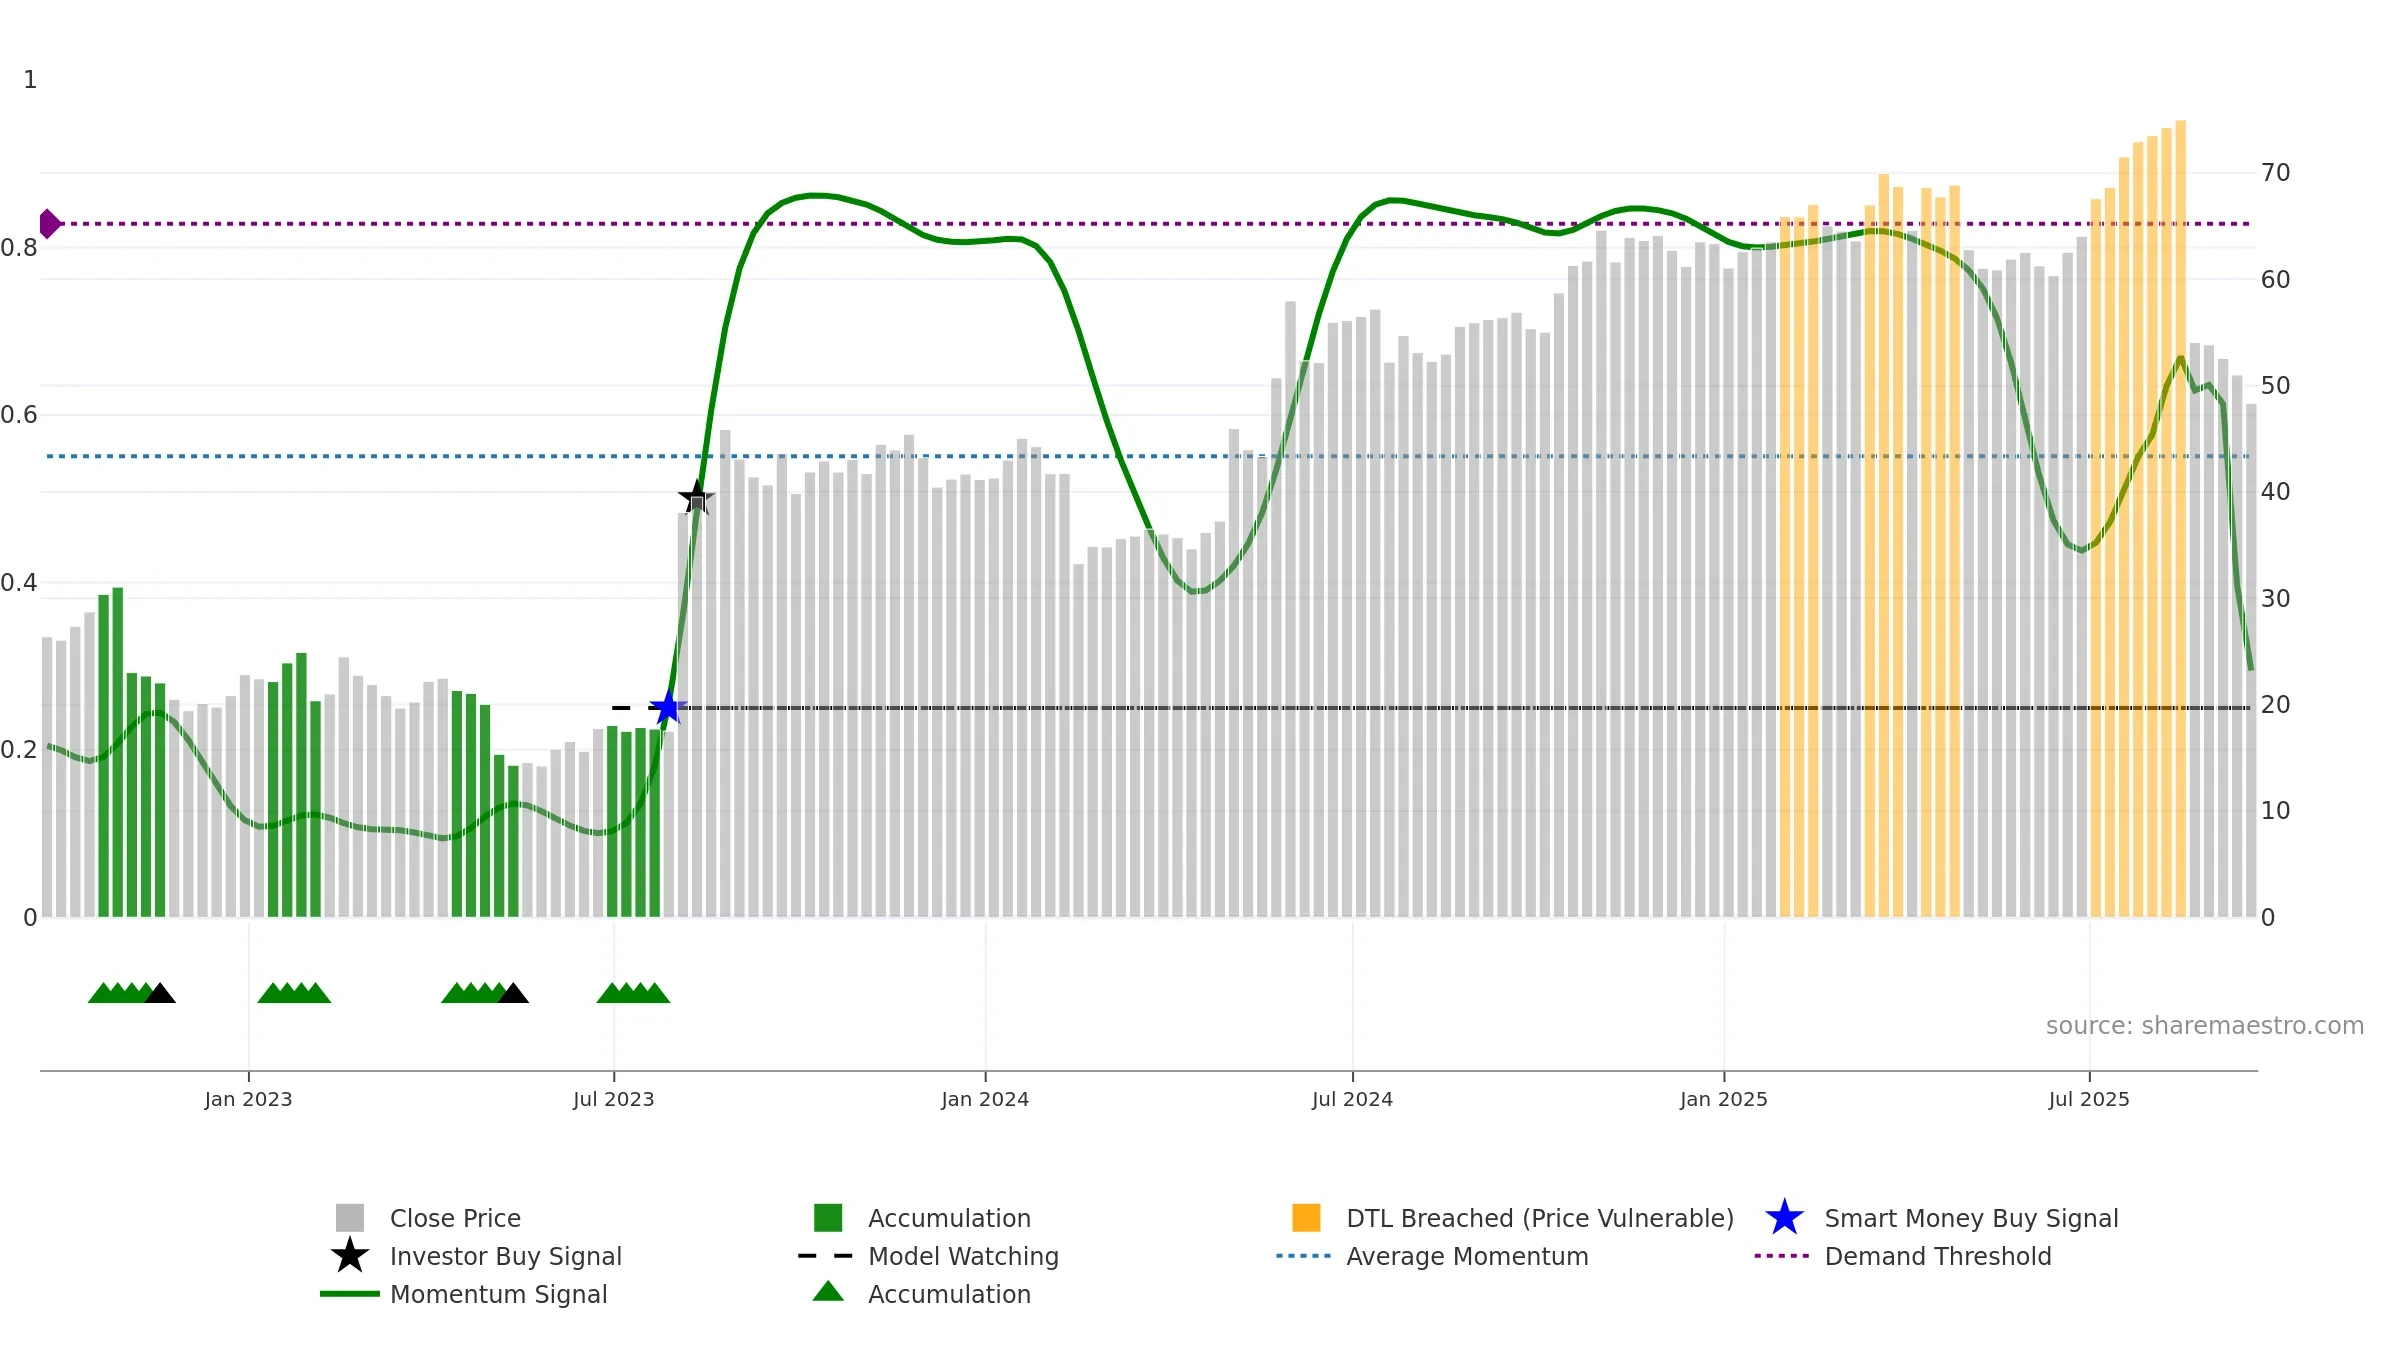This screenshot has width=2400, height=1350.
Task: Select the Jan 2024 axis tick label
Action: pyautogui.click(x=985, y=1100)
